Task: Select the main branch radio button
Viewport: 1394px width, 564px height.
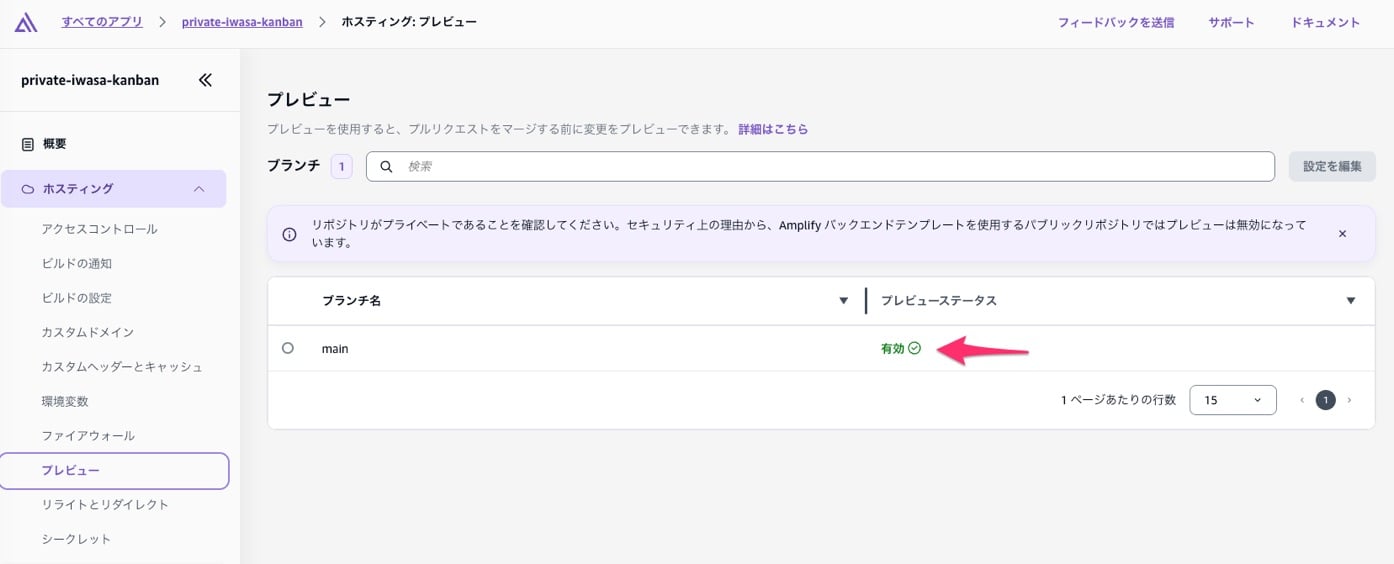Action: pyautogui.click(x=288, y=348)
